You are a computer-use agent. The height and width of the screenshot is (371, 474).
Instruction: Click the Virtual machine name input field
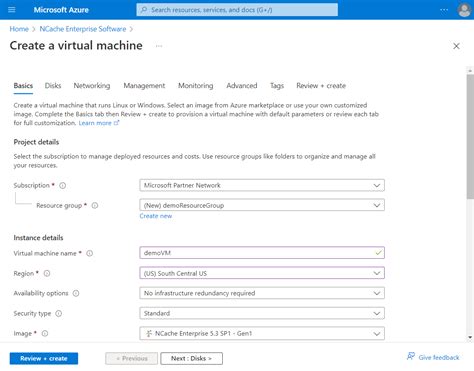262,253
